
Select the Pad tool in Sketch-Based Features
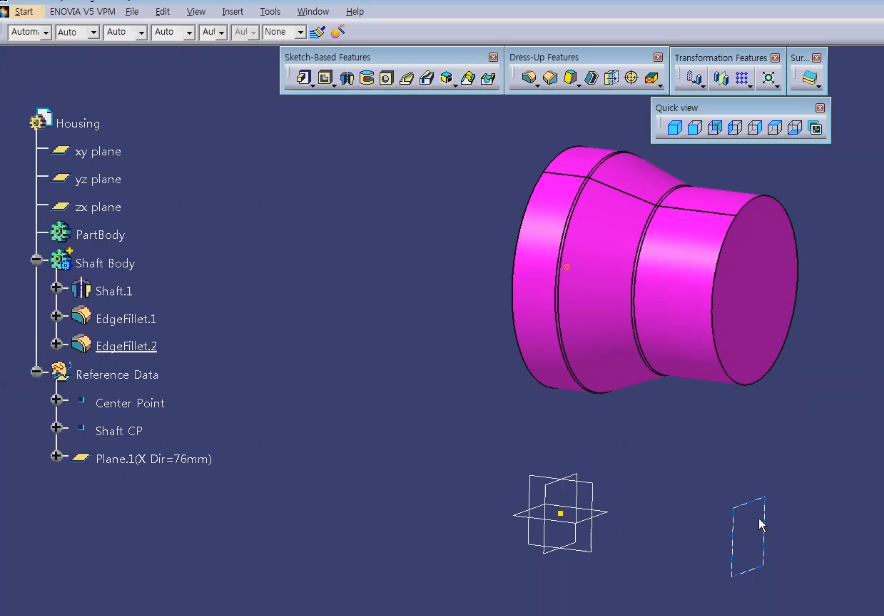(x=303, y=78)
